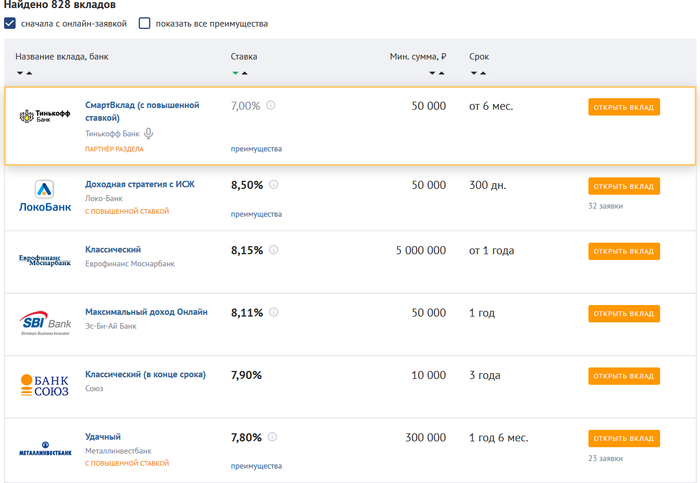The image size is (700, 483).
Task: Click 'Открыть вклад' for Металлинвестбанк
Action: click(624, 438)
